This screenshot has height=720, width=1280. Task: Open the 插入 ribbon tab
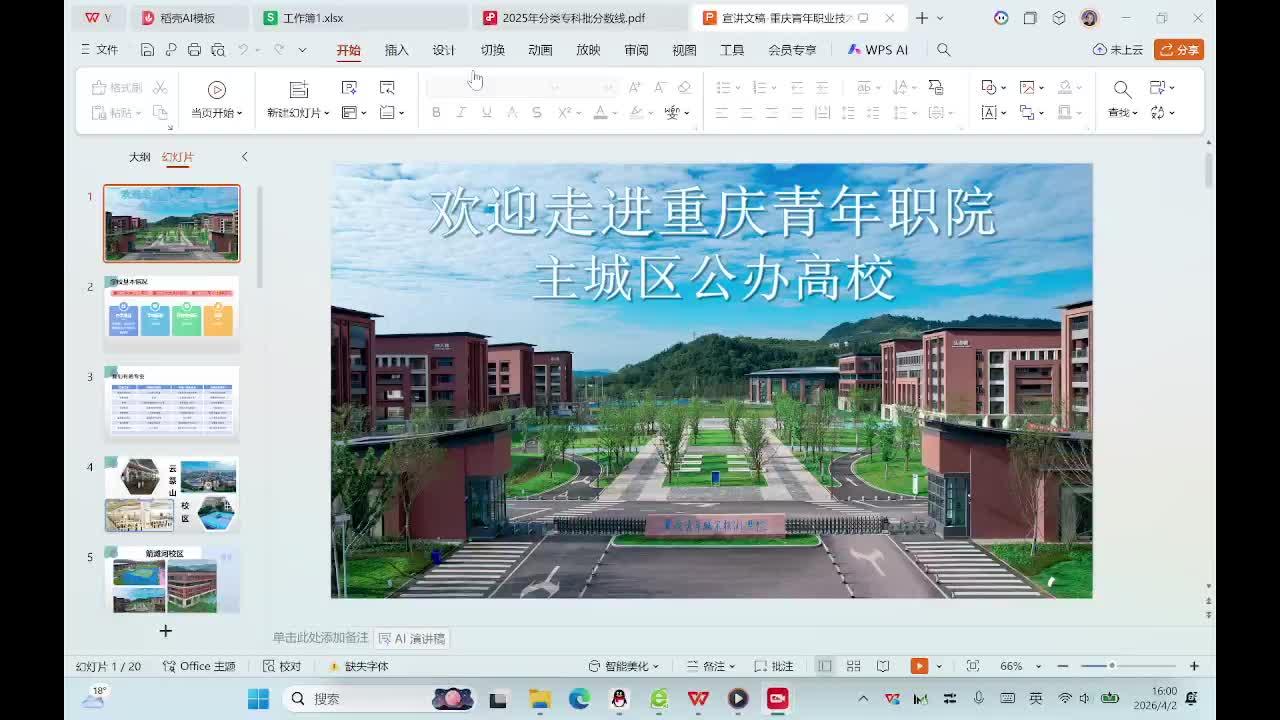pos(396,50)
